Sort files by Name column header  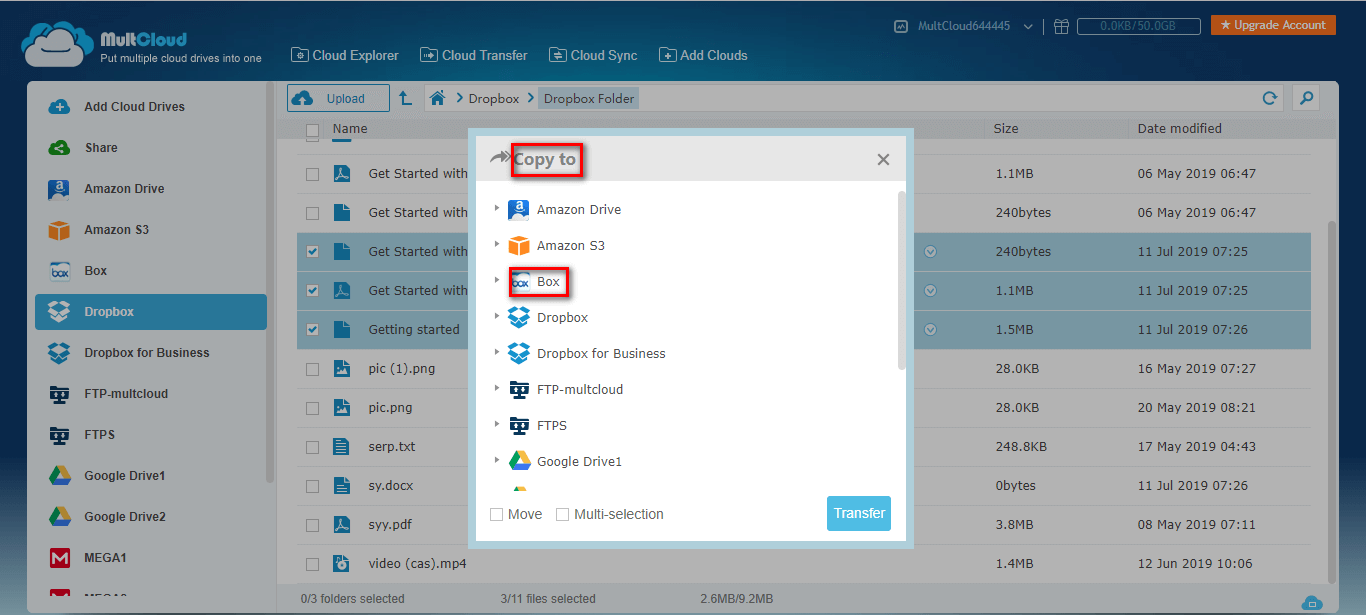350,129
